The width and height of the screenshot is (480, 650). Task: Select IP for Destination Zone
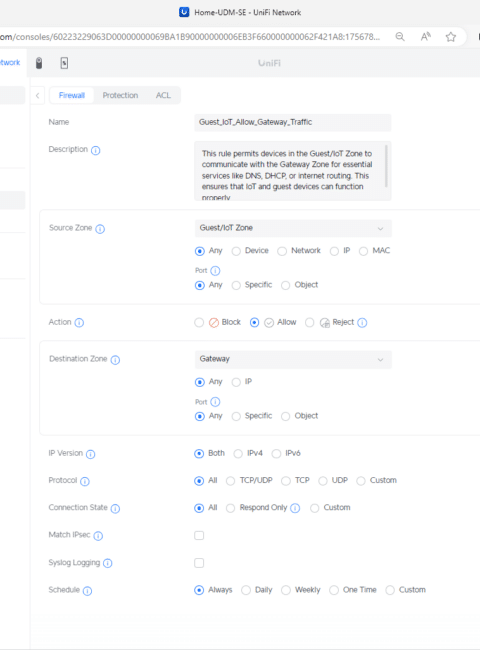pyautogui.click(x=236, y=382)
